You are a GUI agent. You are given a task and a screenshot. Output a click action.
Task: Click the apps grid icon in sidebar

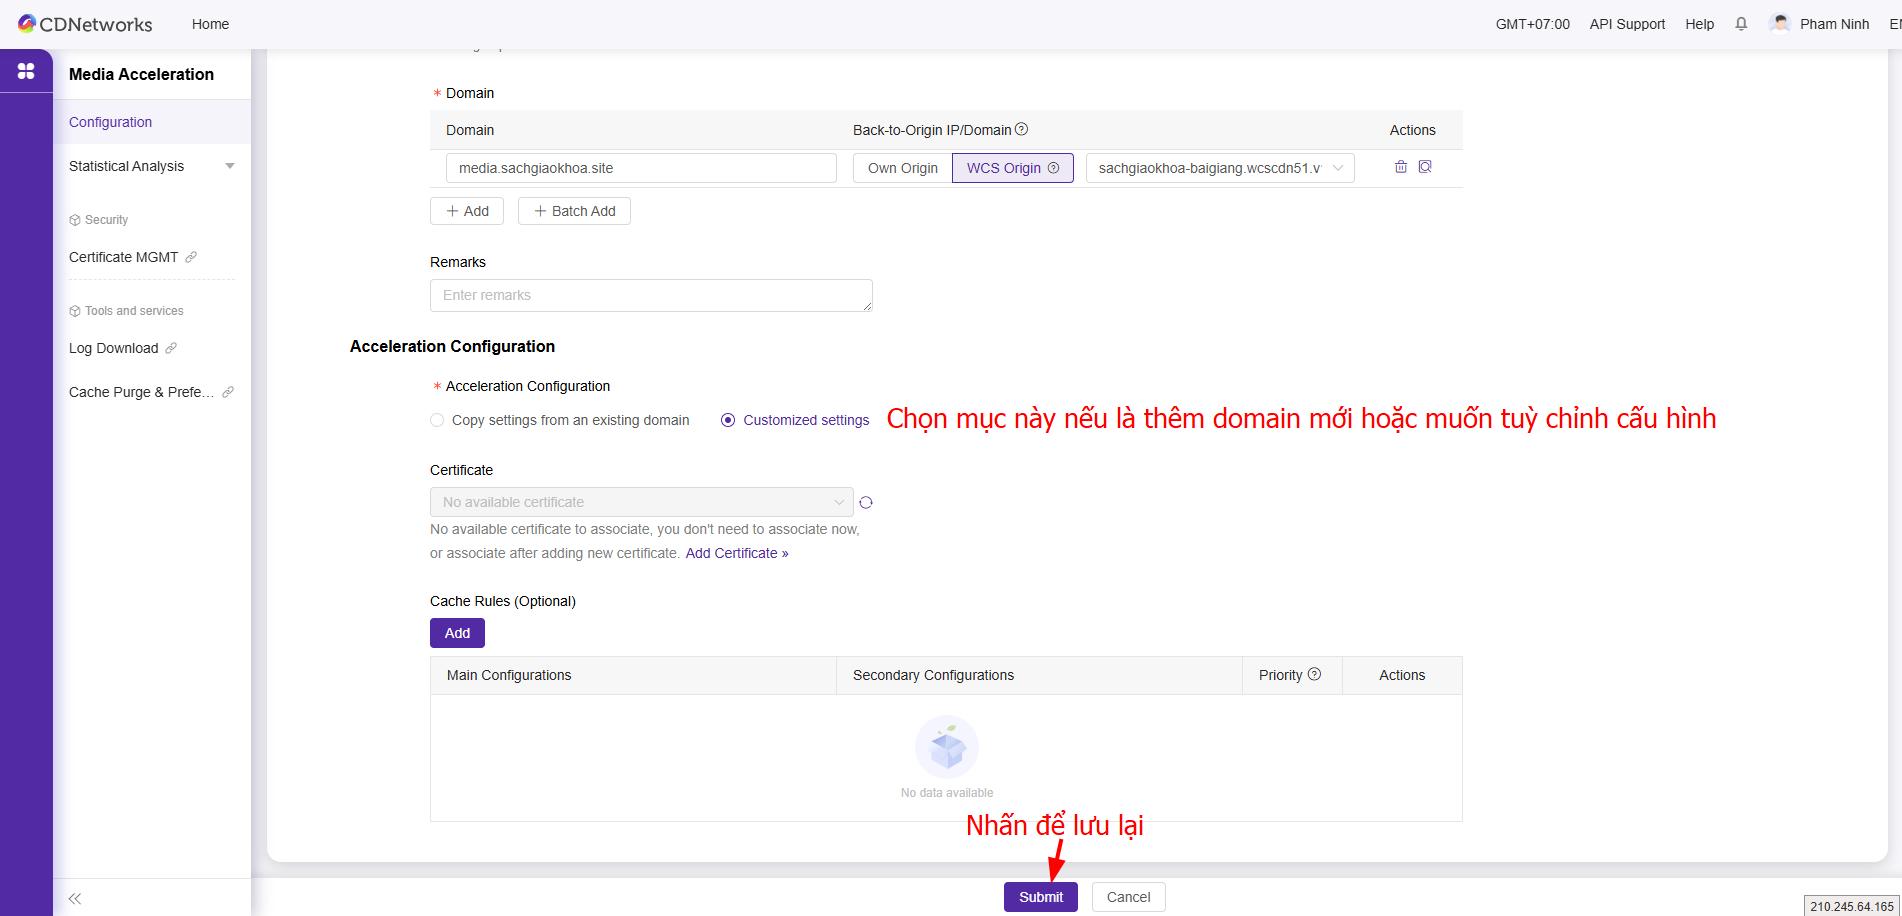point(26,71)
